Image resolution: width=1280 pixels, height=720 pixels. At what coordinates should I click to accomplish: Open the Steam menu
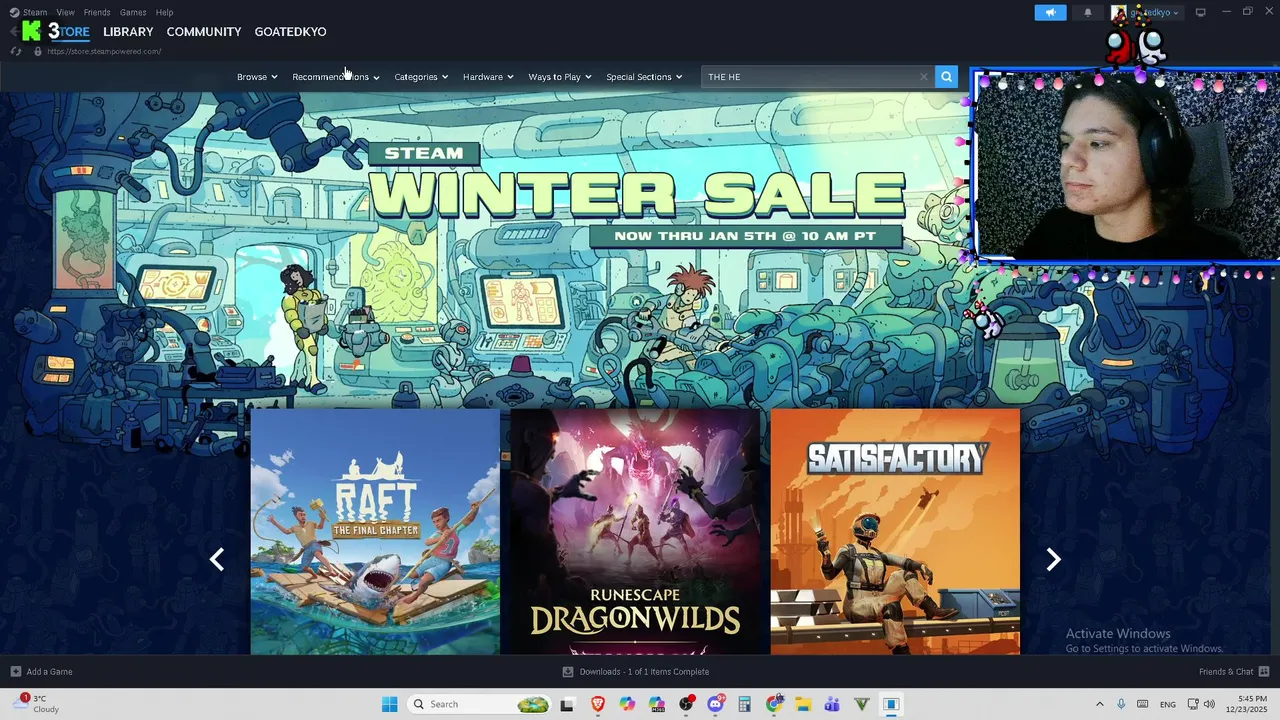(x=35, y=12)
